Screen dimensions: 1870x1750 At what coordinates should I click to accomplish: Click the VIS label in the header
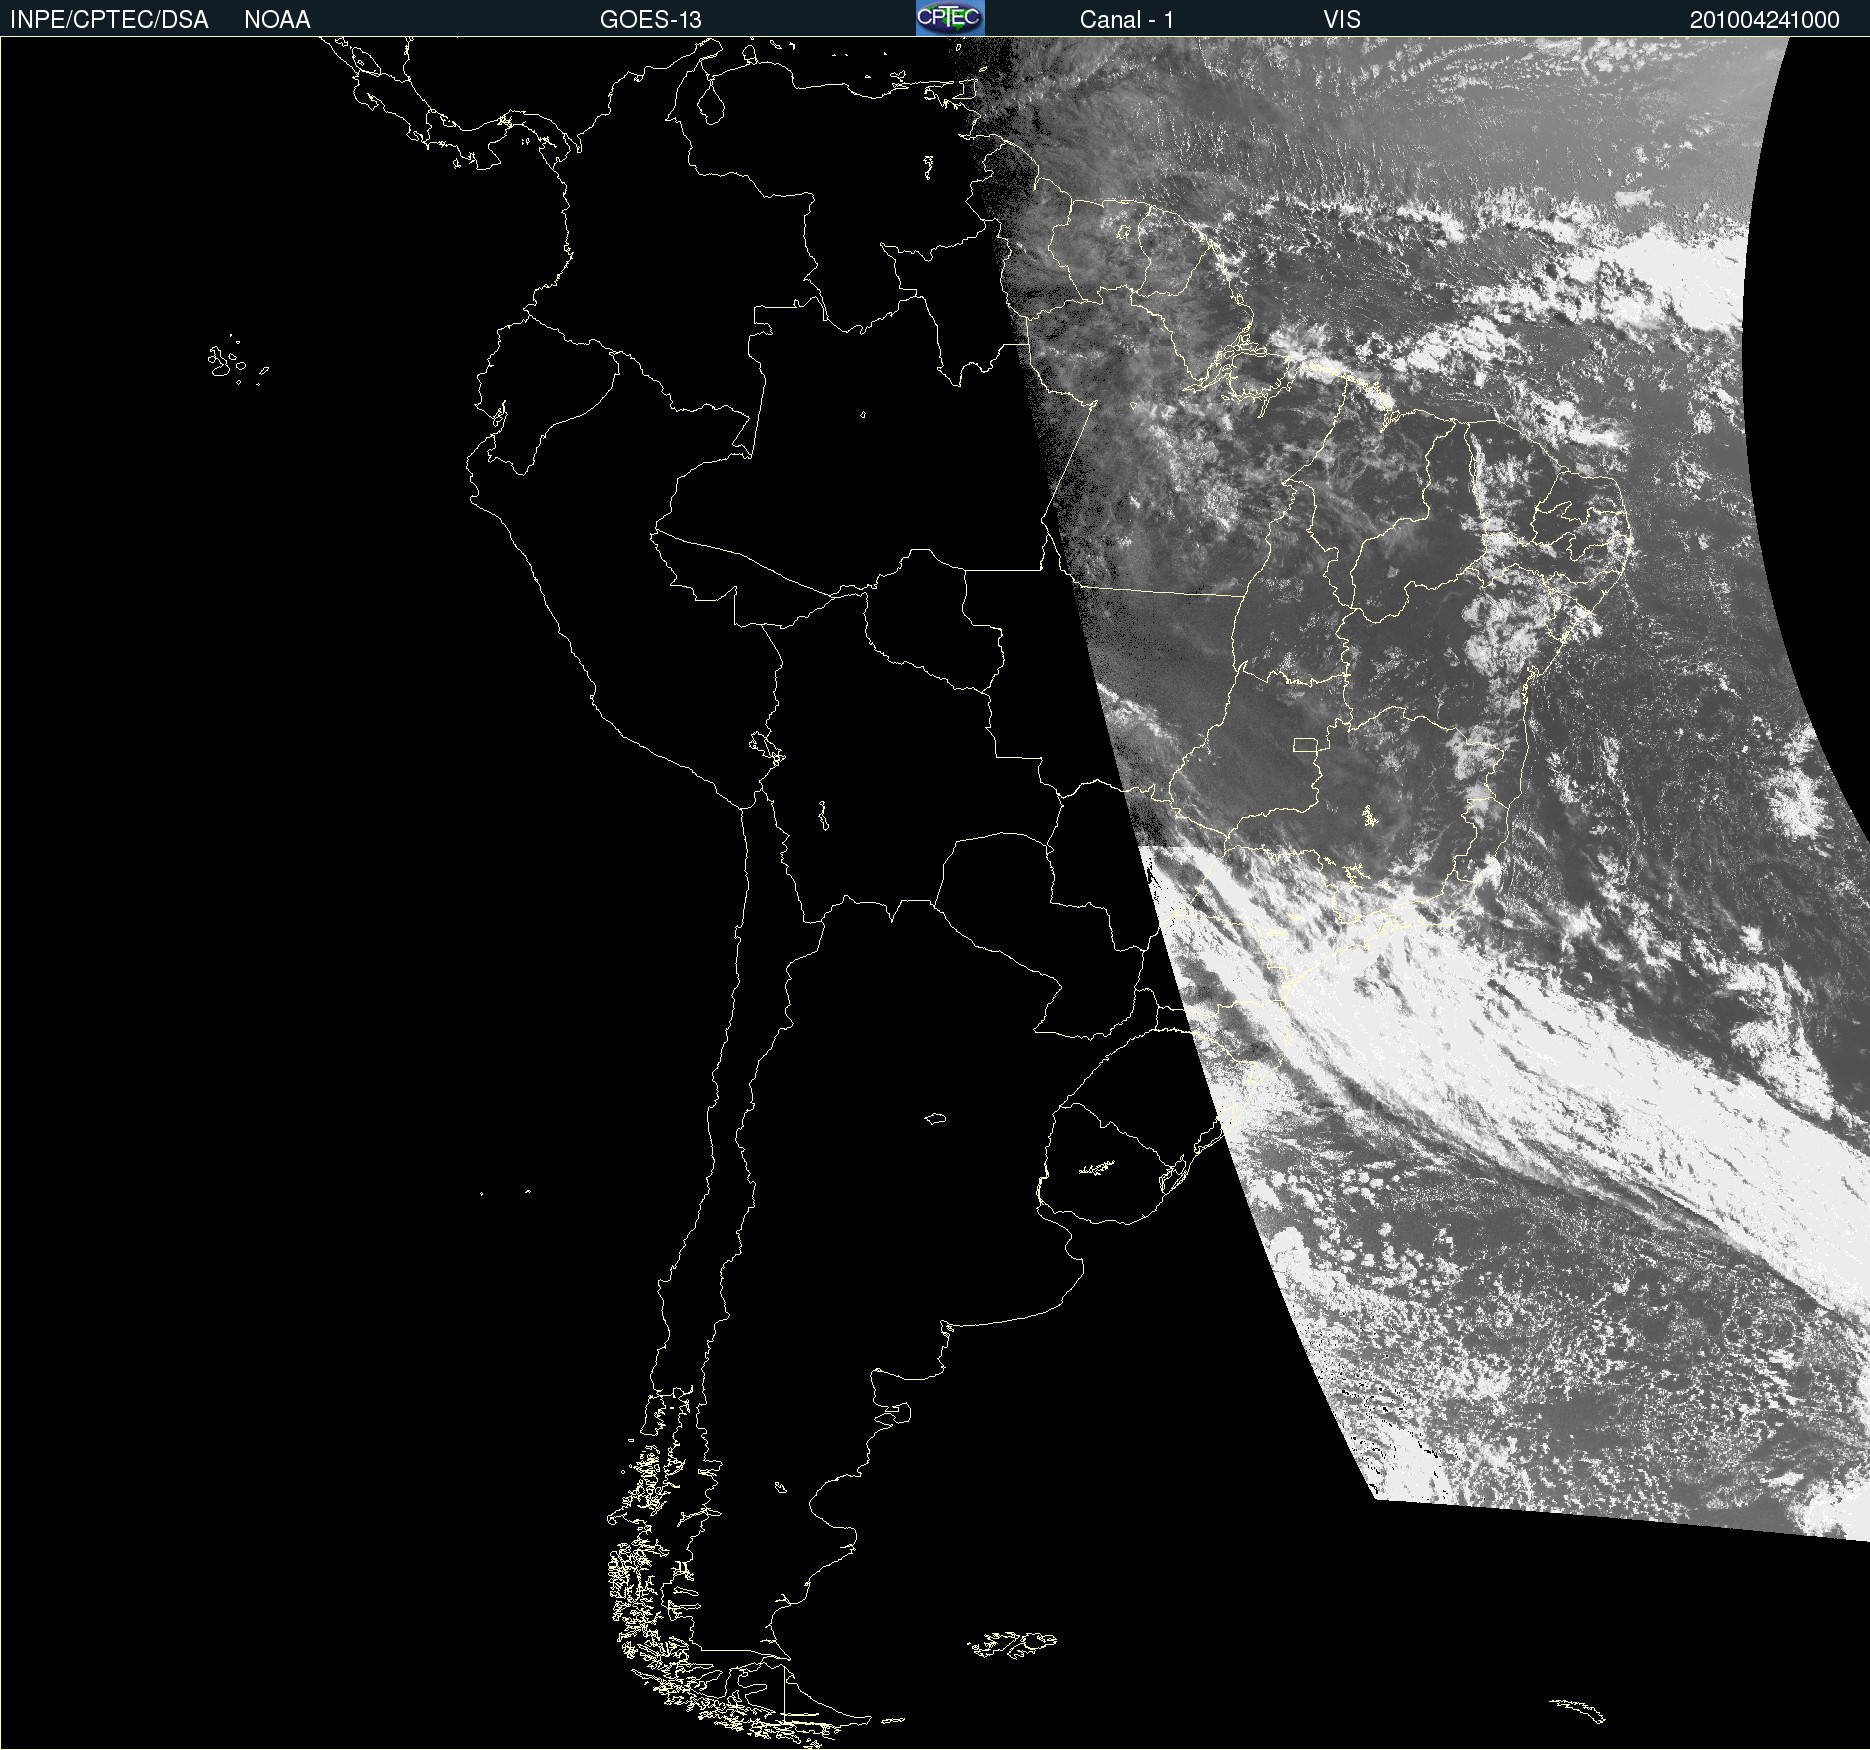click(1342, 20)
